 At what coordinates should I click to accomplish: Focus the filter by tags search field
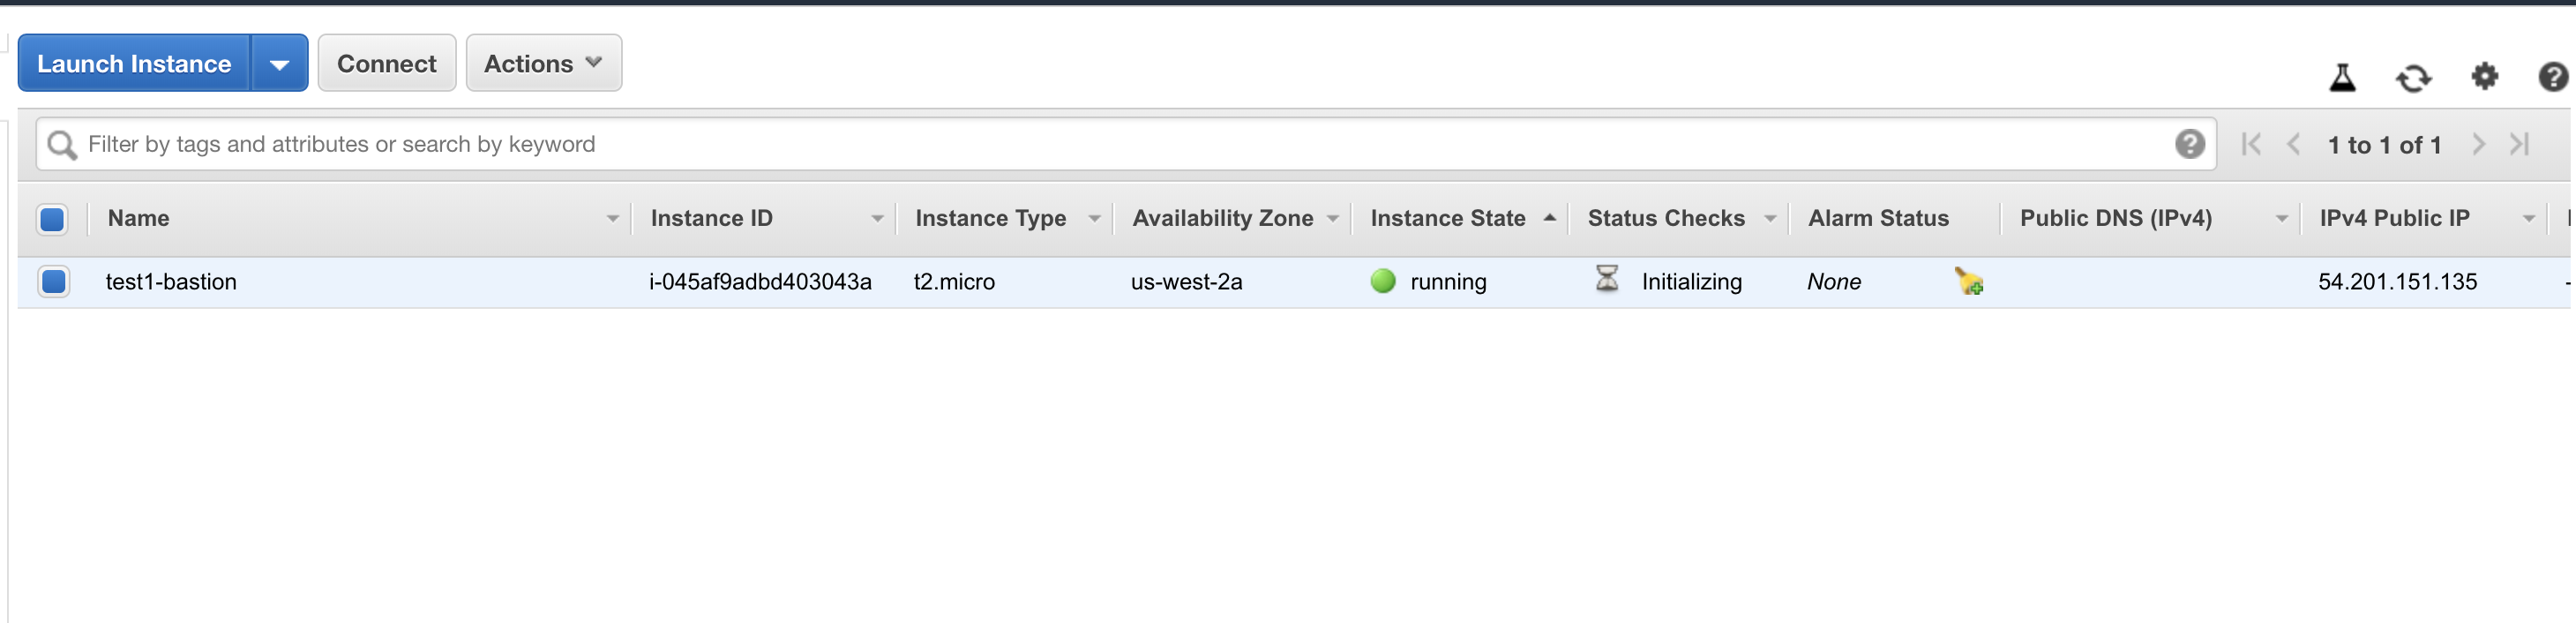click(x=1126, y=145)
